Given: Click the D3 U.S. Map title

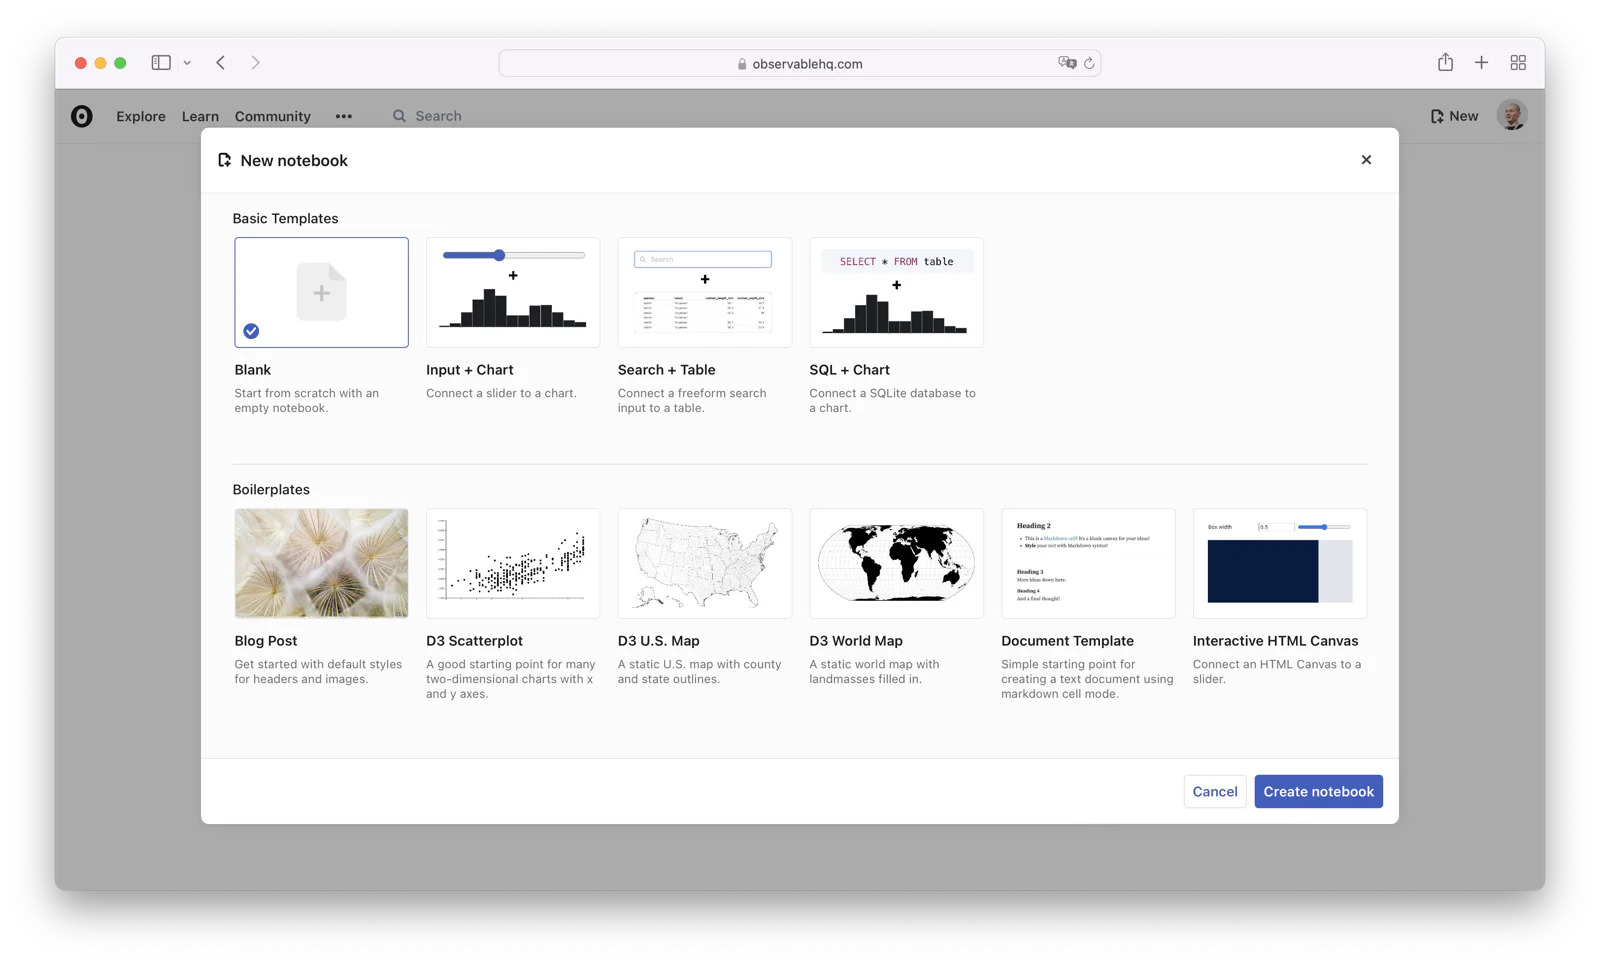Looking at the screenshot, I should [x=659, y=641].
